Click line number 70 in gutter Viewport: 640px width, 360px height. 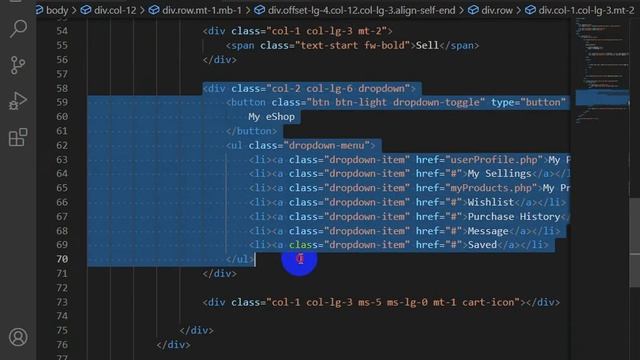point(62,259)
